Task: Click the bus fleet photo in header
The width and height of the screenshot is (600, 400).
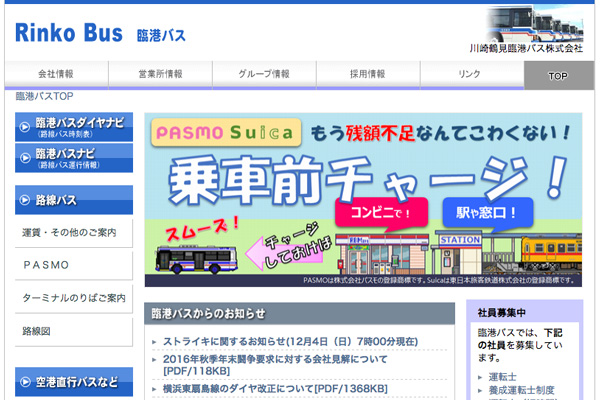Action: click(535, 24)
